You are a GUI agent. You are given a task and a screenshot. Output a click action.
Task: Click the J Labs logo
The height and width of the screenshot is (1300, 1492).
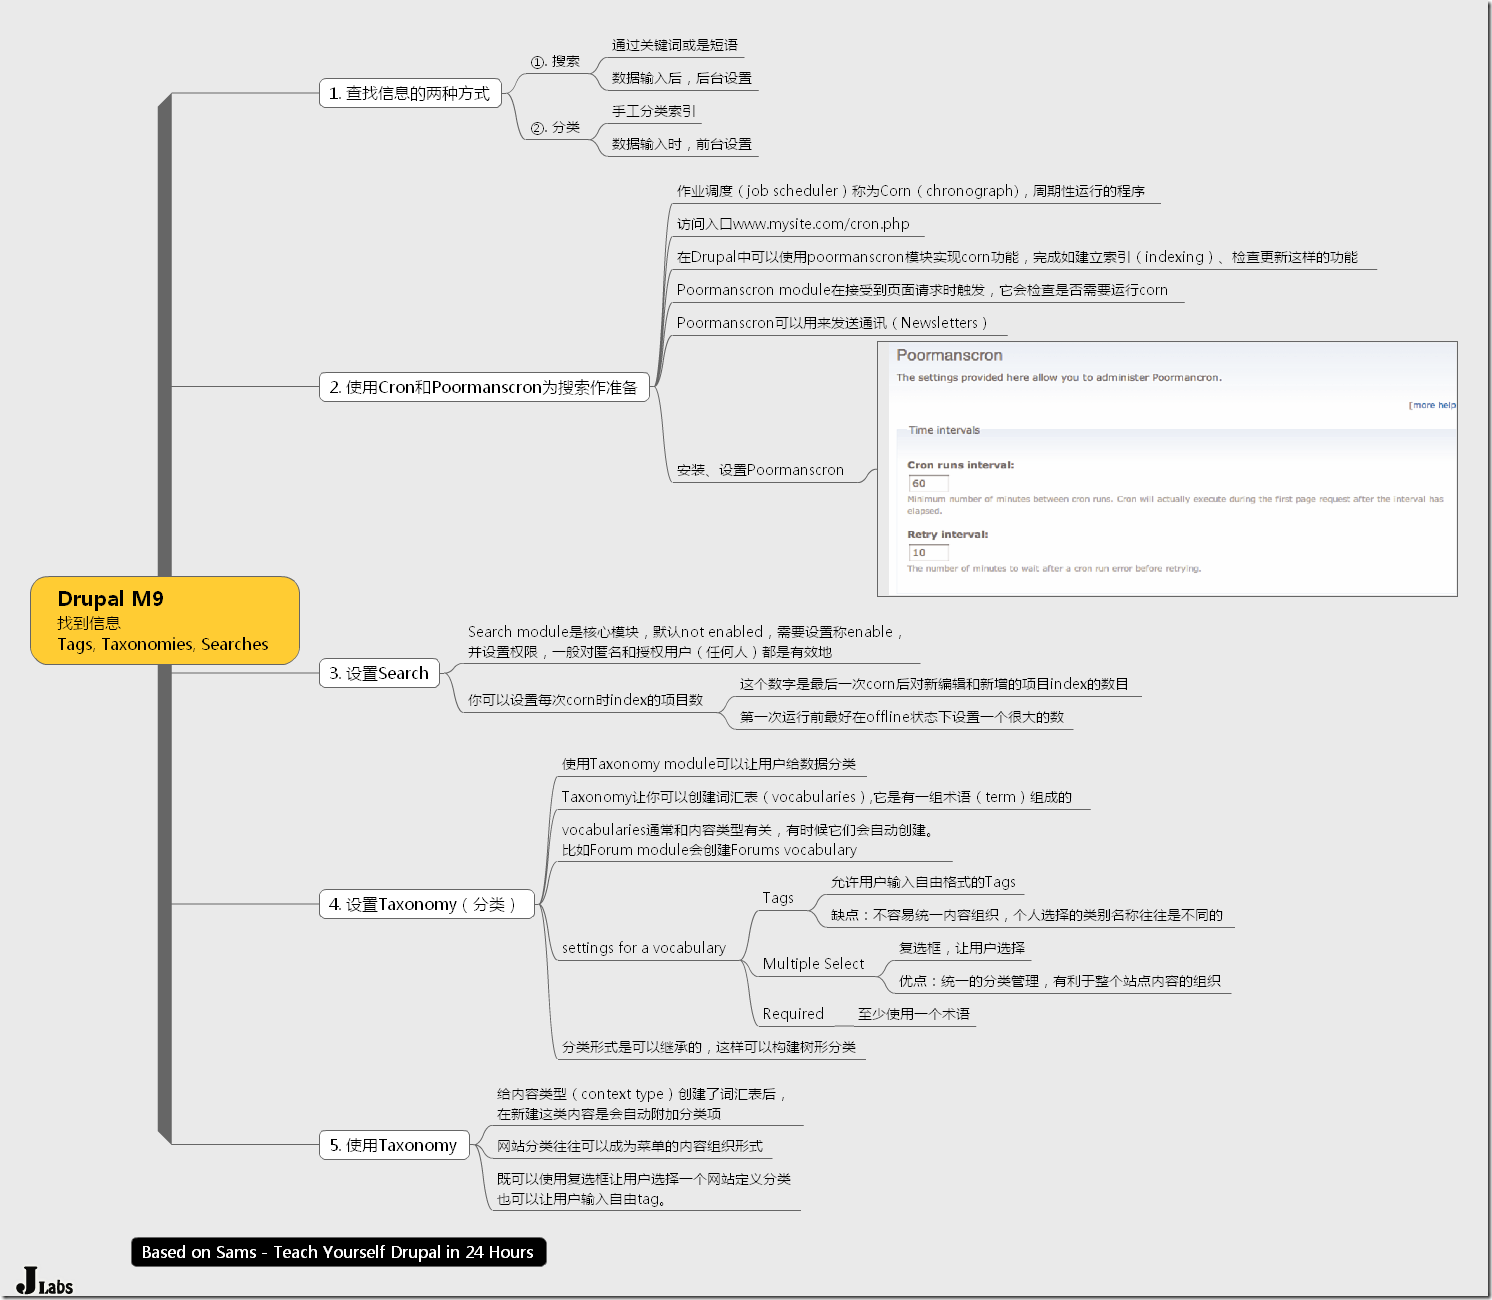point(45,1281)
